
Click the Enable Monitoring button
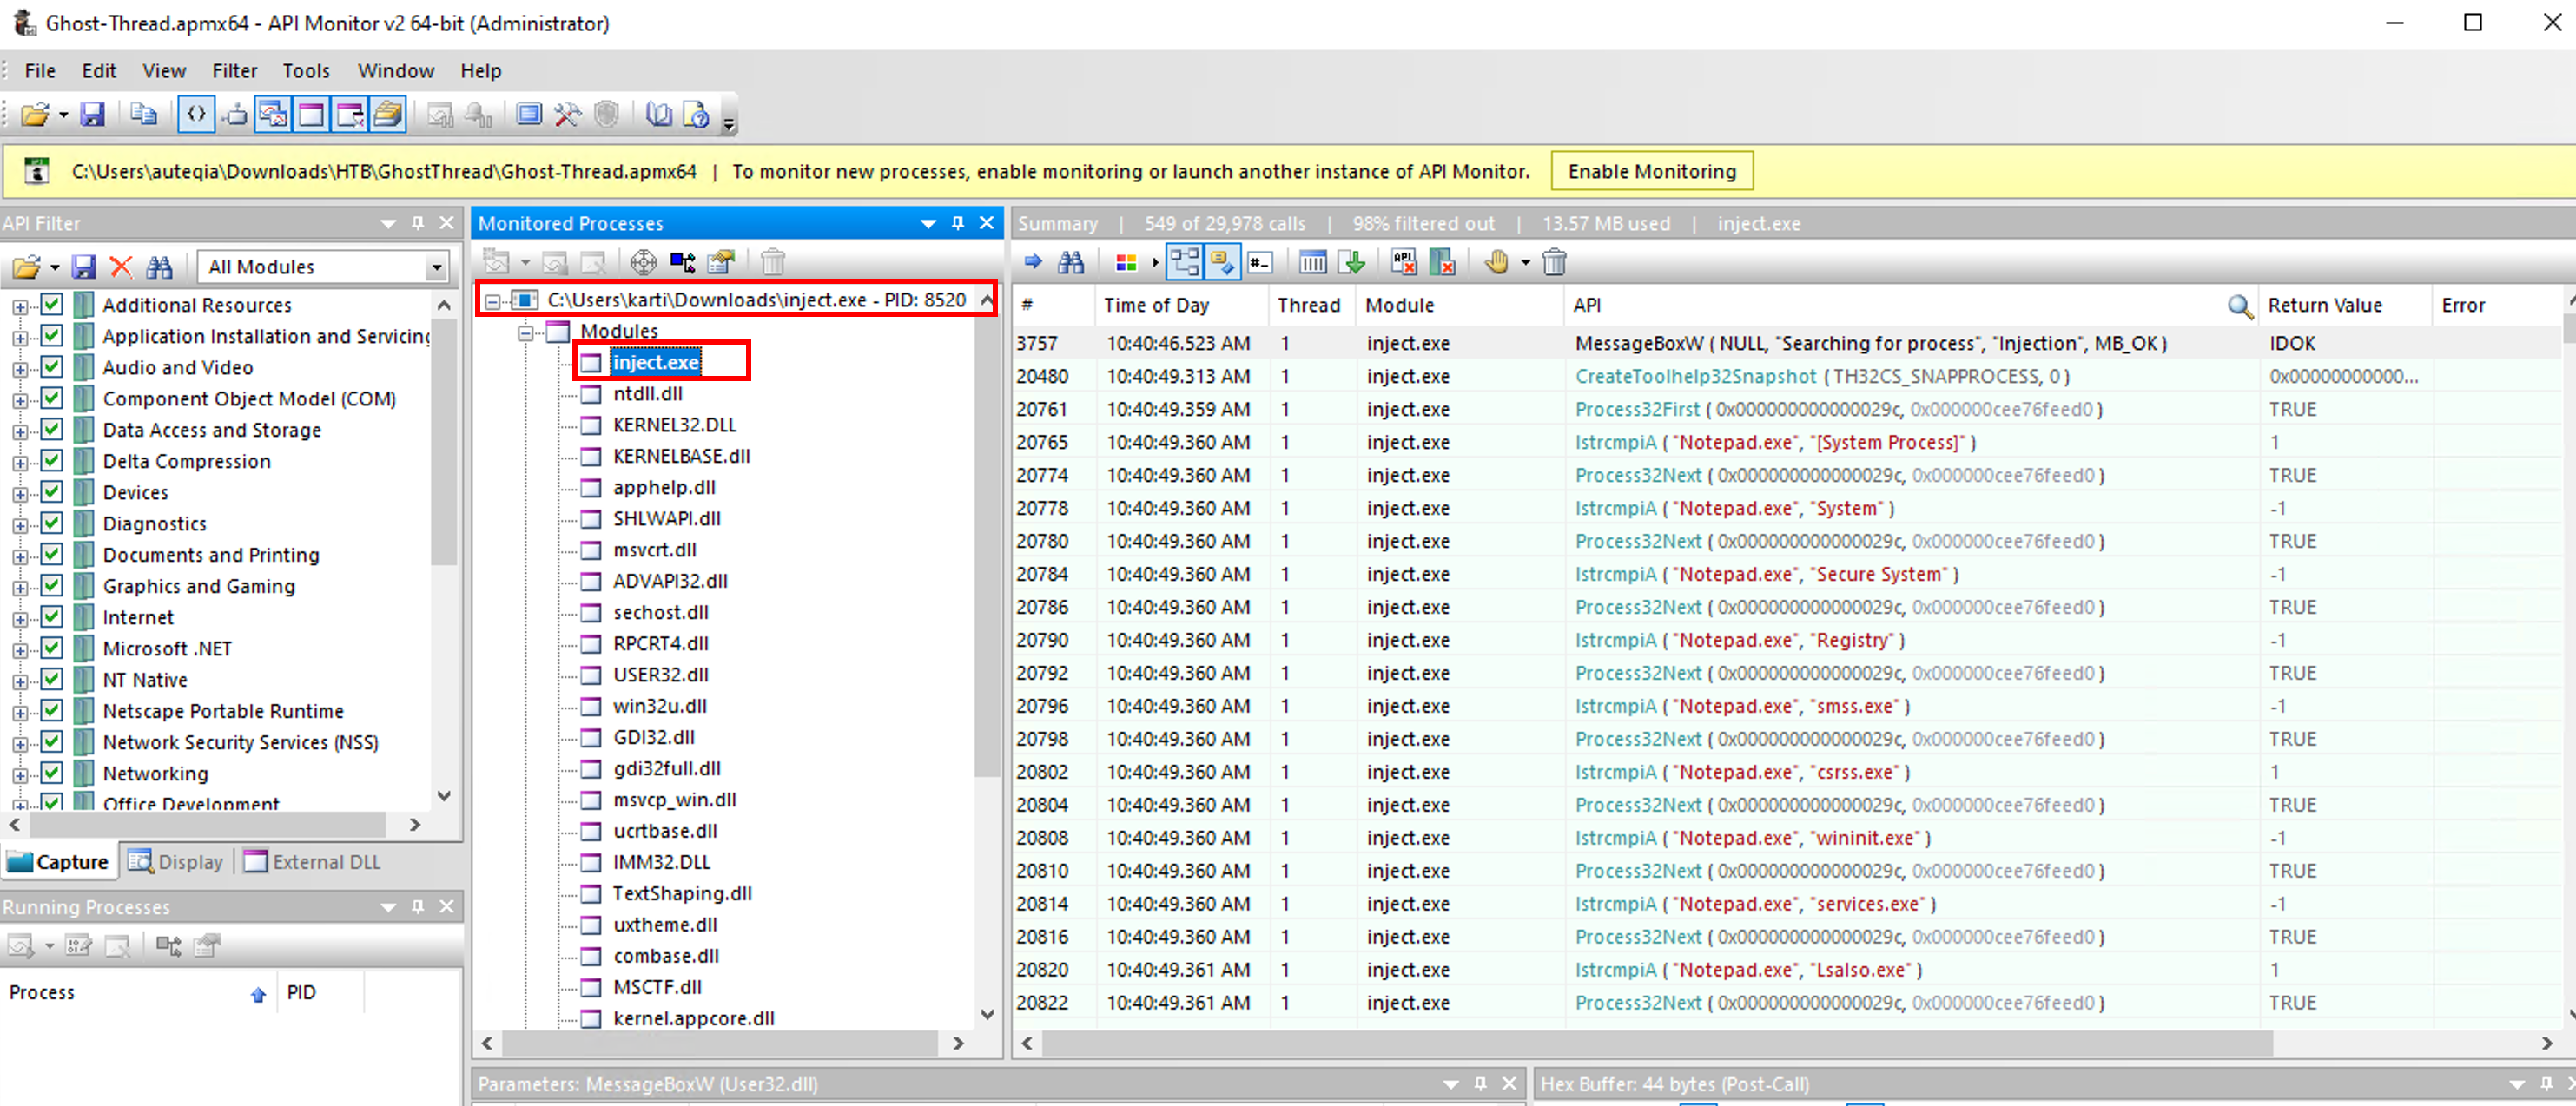[x=1651, y=171]
